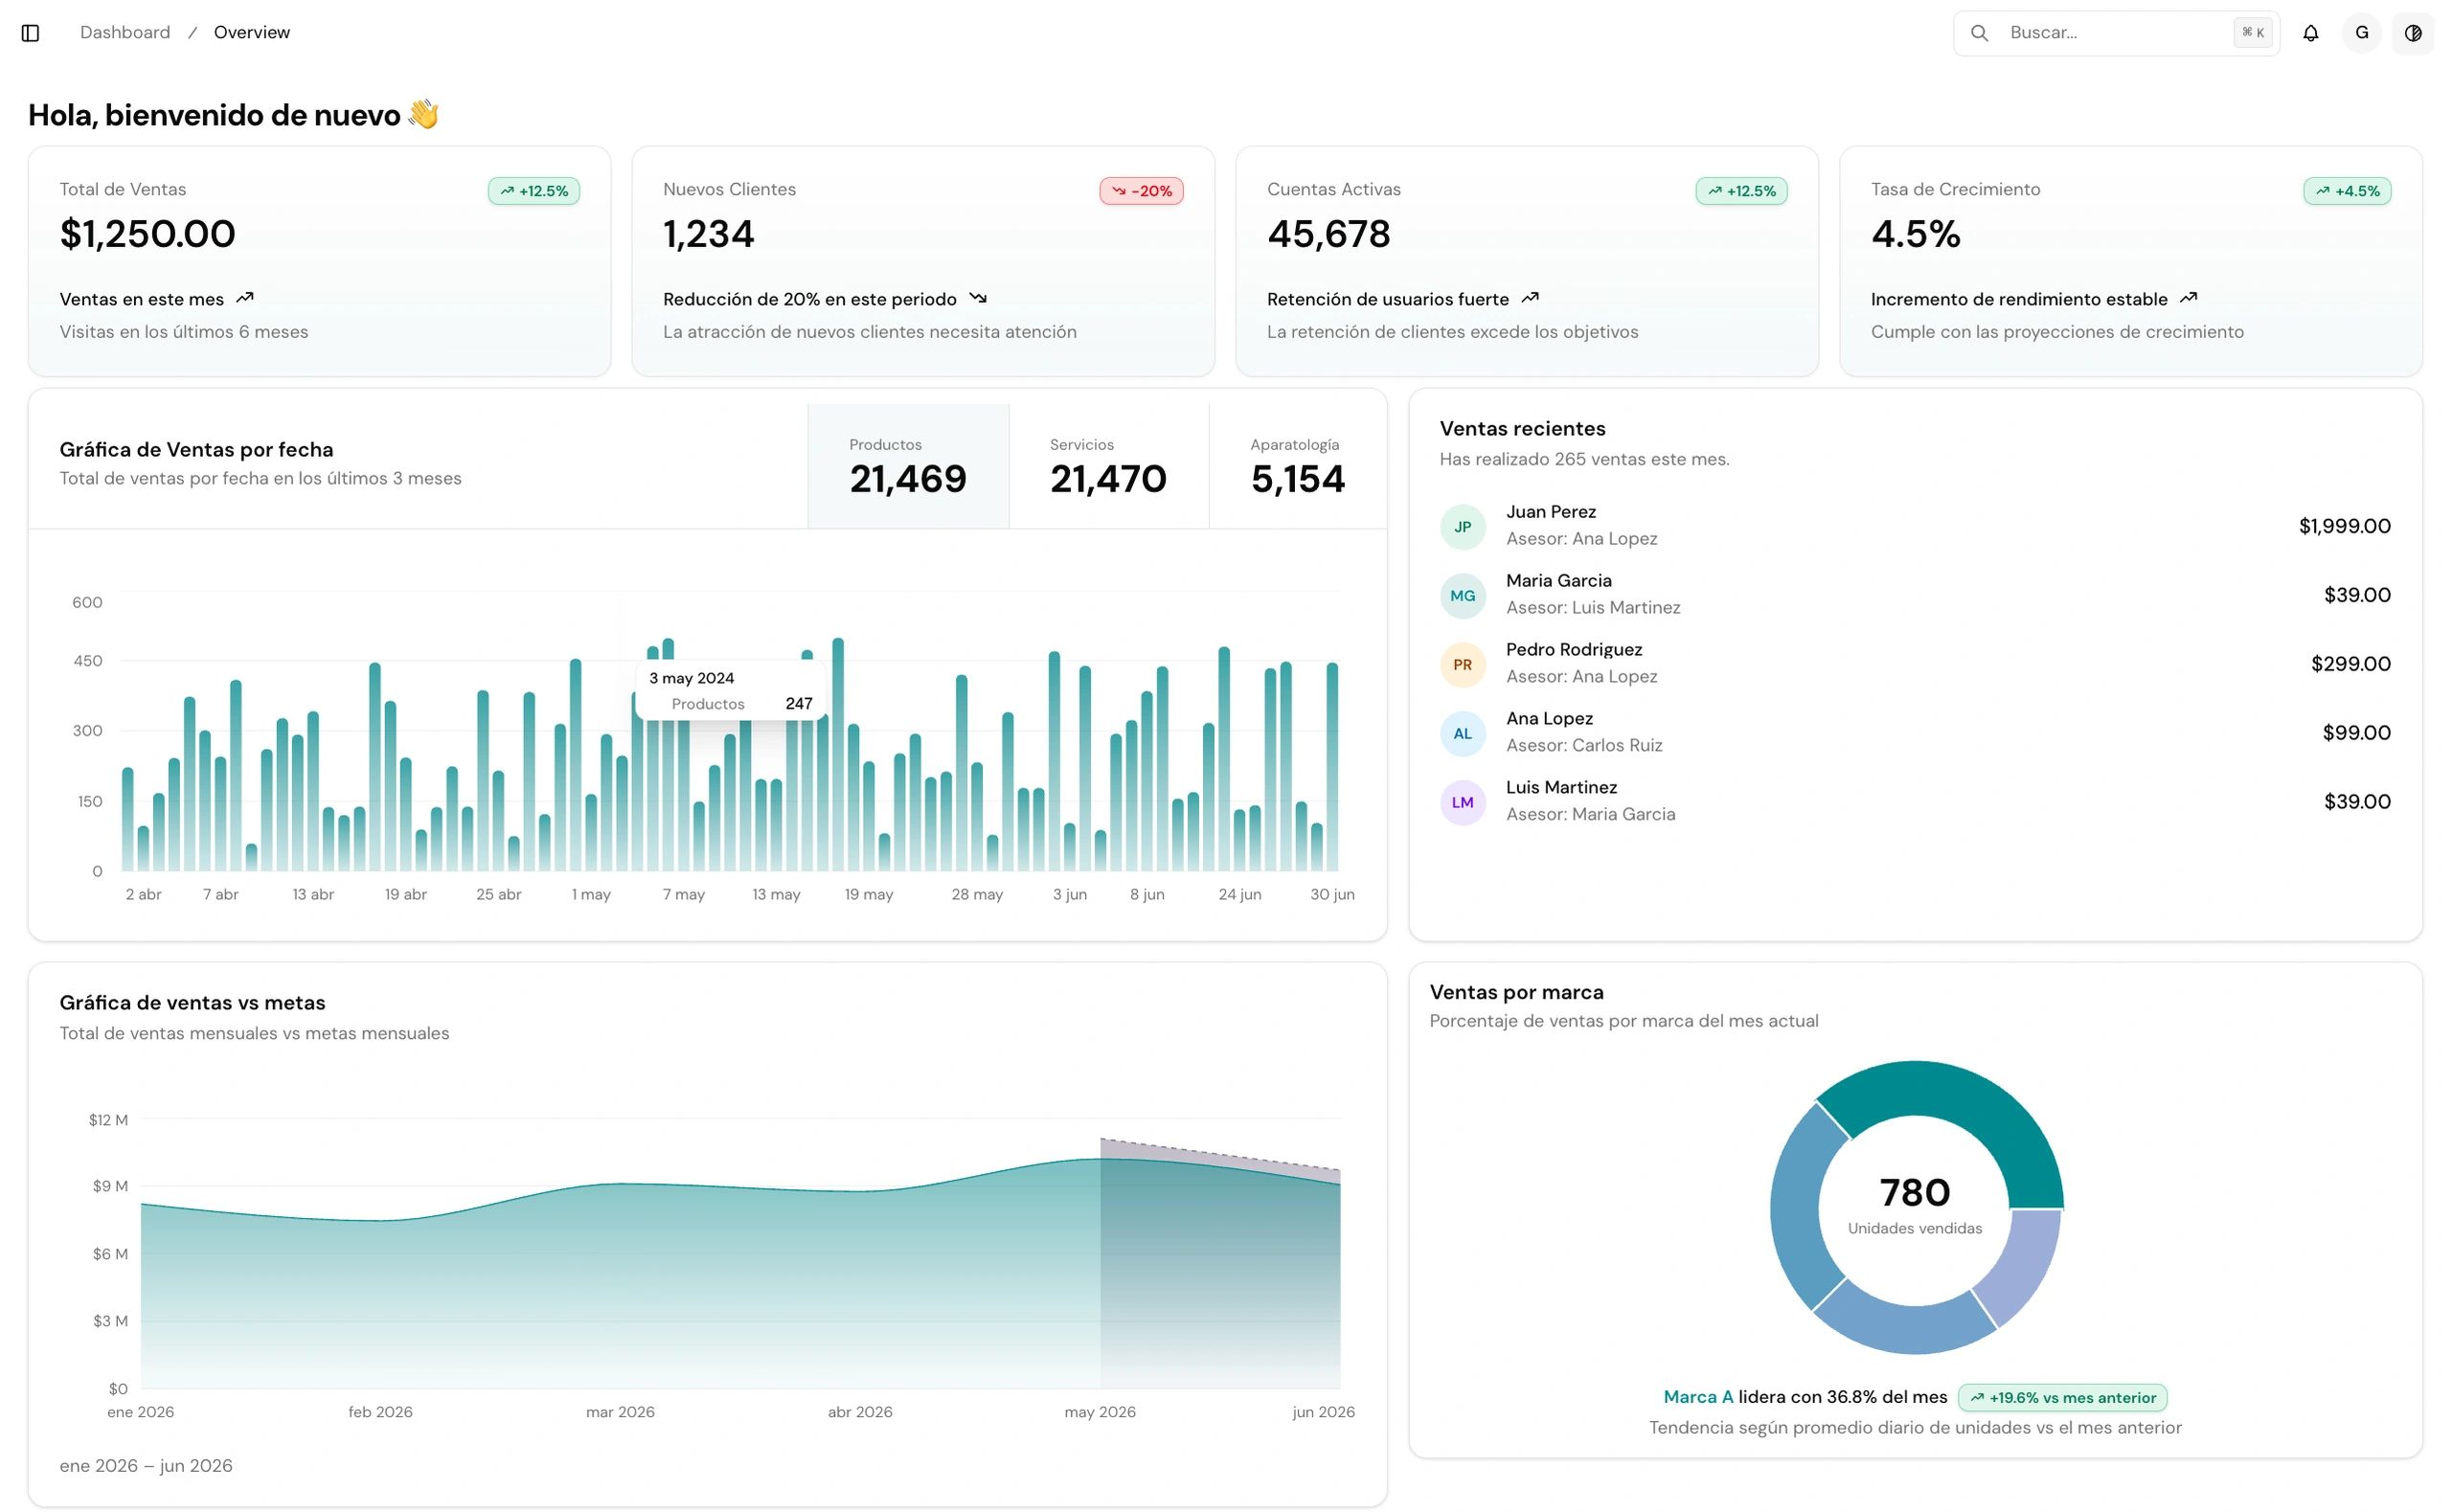Click the AL avatar for Ana Lopez
The image size is (2452, 1512).
click(1462, 733)
